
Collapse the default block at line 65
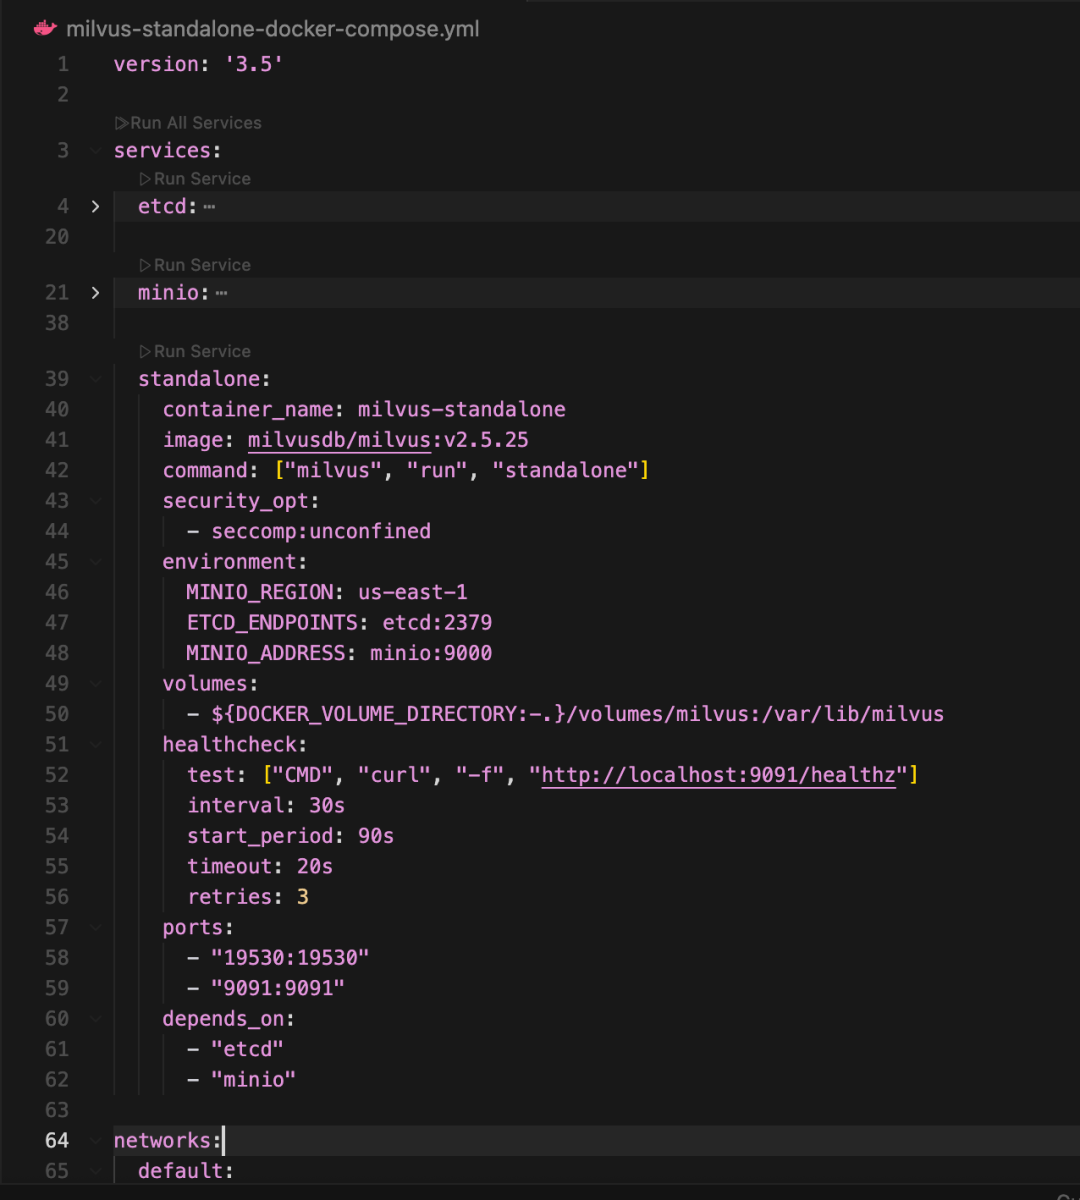[x=95, y=1170]
